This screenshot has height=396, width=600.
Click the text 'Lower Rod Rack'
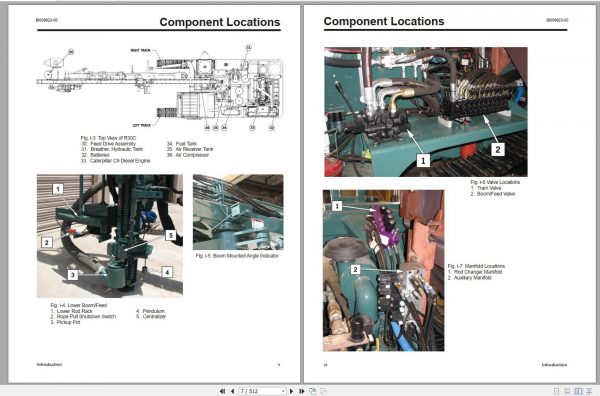(75, 311)
